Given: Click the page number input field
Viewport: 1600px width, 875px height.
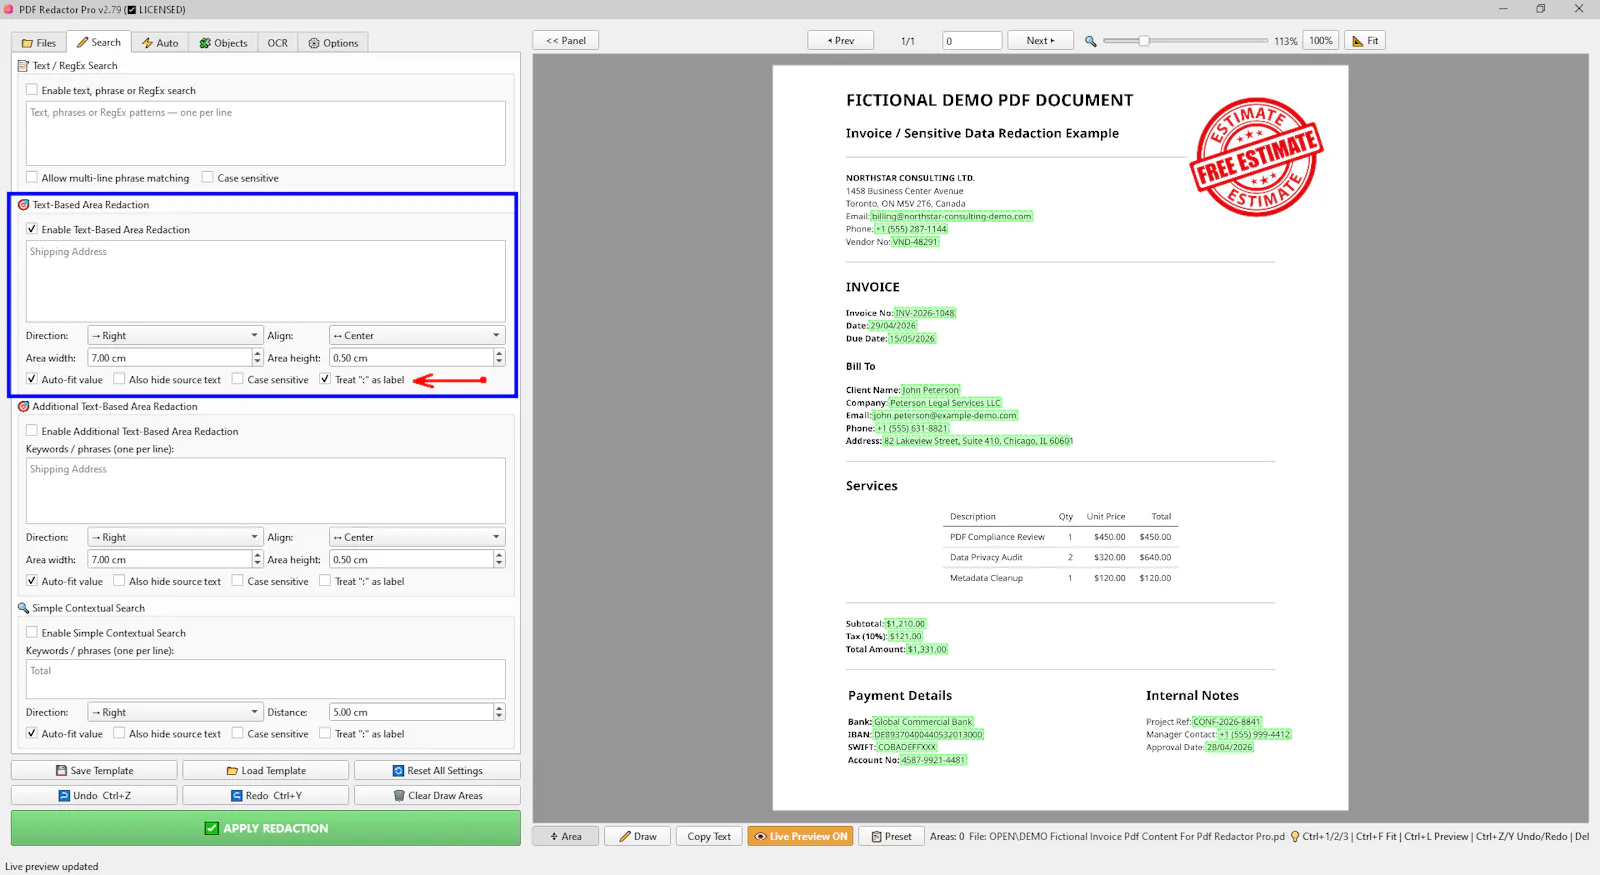Looking at the screenshot, I should [x=972, y=40].
